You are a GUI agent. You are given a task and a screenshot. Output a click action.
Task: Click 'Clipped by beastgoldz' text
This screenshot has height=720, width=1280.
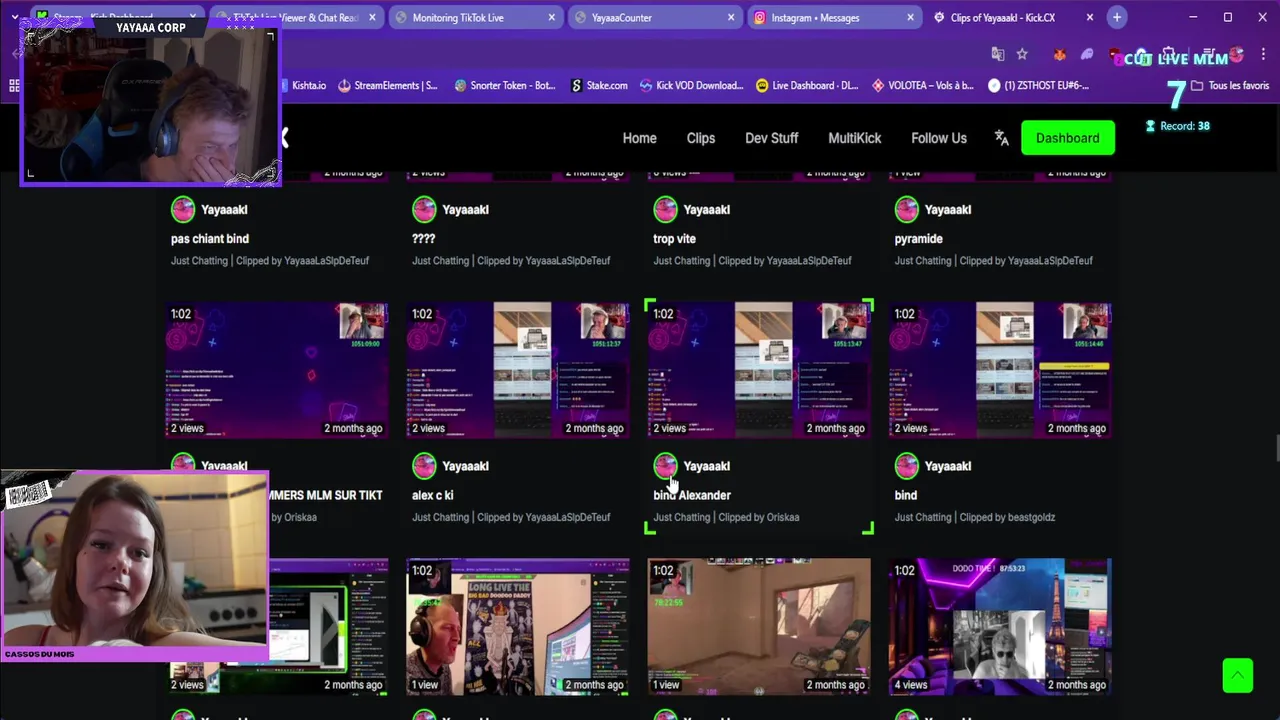coord(1007,517)
